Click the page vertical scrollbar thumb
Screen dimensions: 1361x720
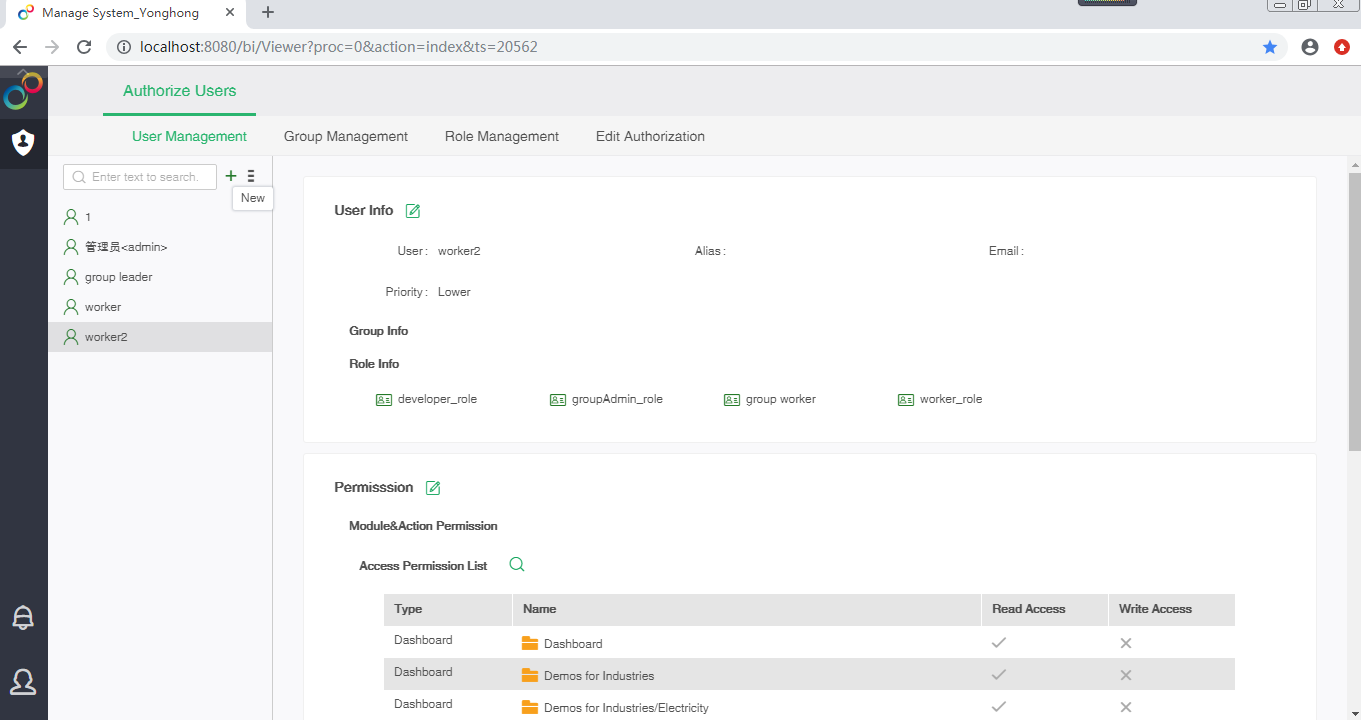coord(1355,311)
